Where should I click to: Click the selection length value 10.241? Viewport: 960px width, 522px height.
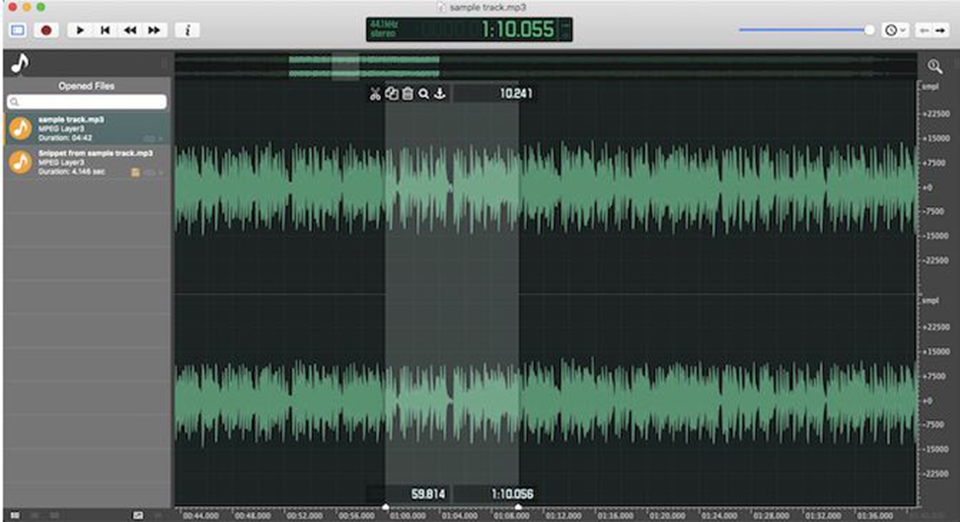516,94
